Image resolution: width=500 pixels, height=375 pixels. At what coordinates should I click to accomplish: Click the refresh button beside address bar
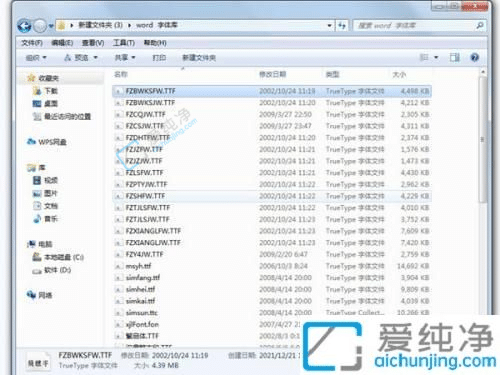pos(342,25)
